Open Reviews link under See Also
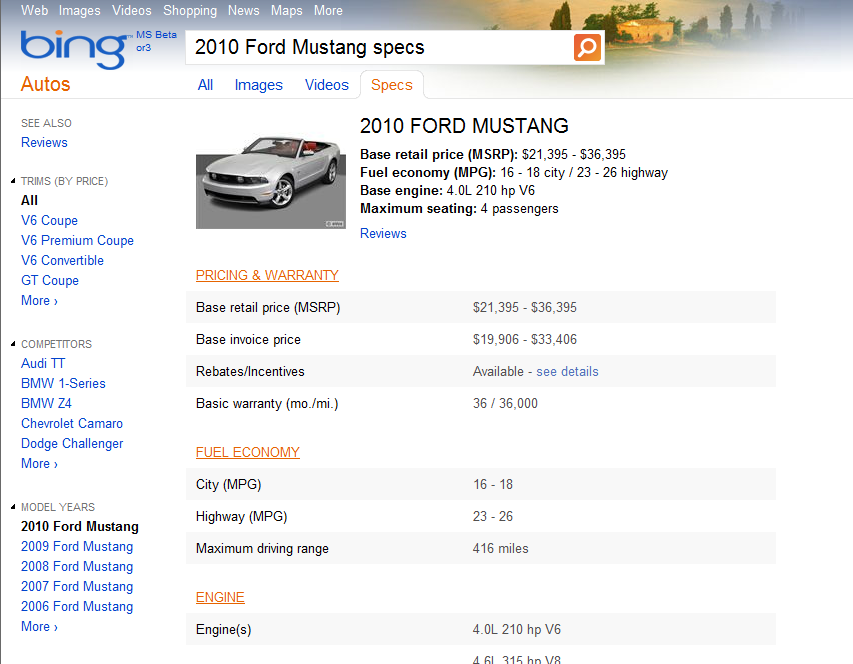This screenshot has height=664, width=853. pyautogui.click(x=44, y=143)
